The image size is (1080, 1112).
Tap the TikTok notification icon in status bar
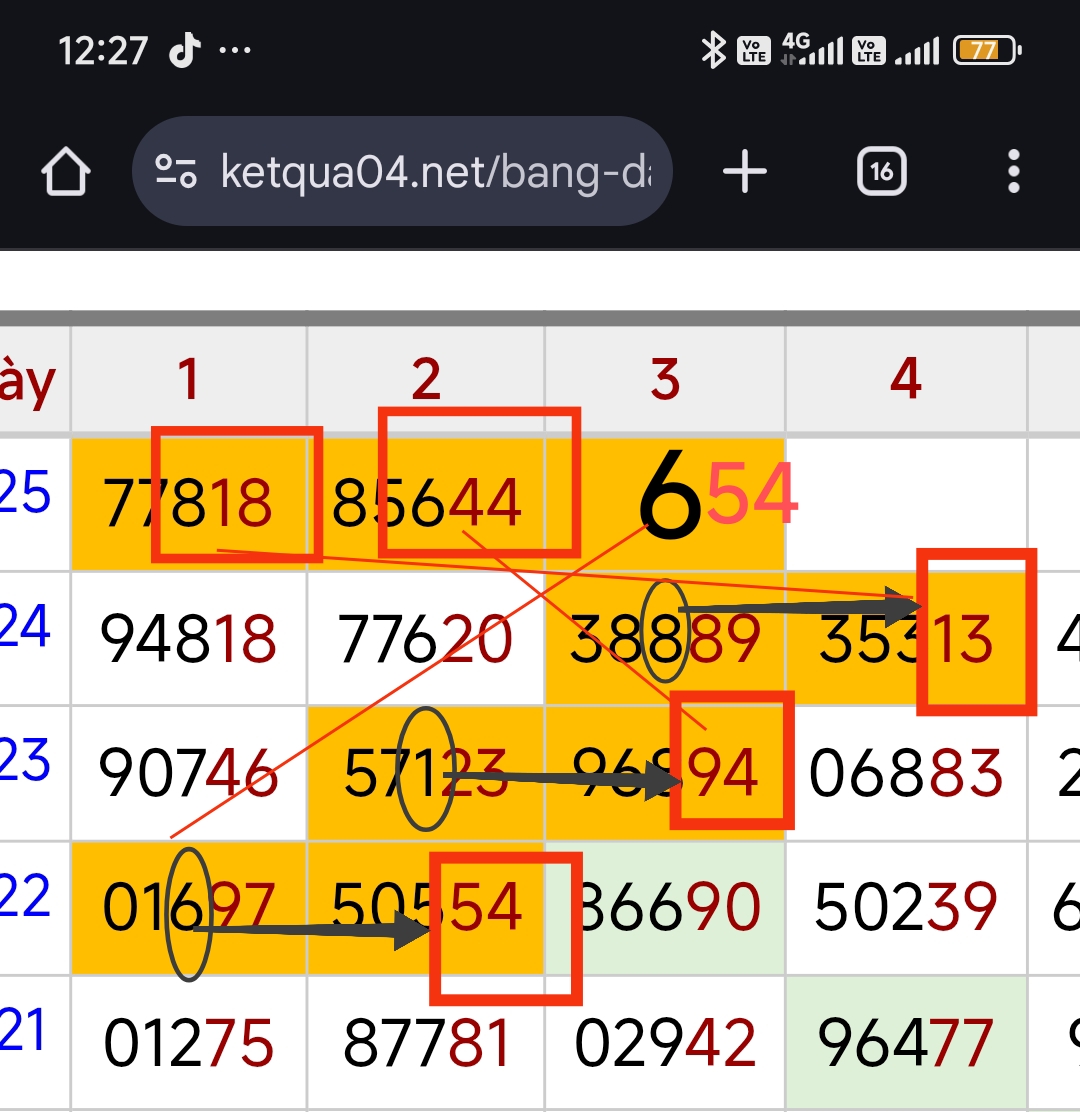184,50
